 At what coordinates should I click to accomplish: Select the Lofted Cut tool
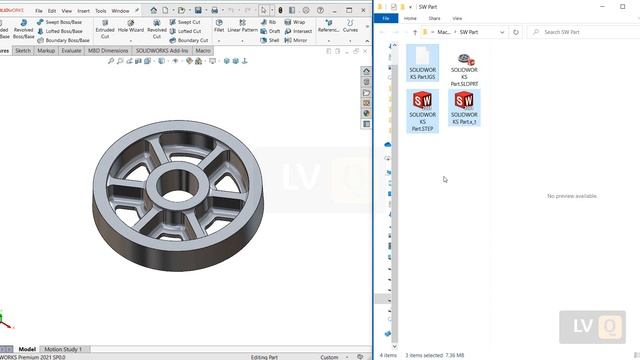point(185,31)
